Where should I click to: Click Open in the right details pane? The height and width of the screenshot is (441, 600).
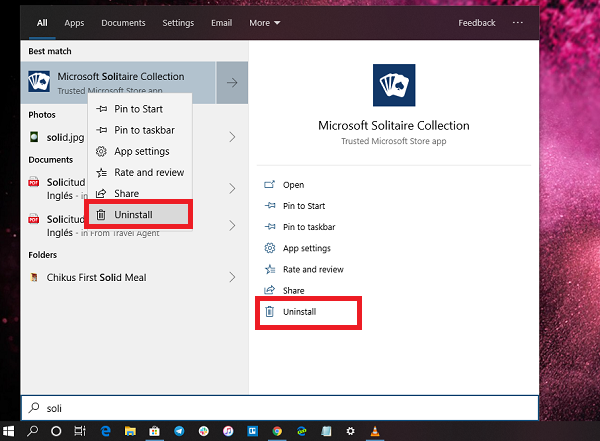293,185
